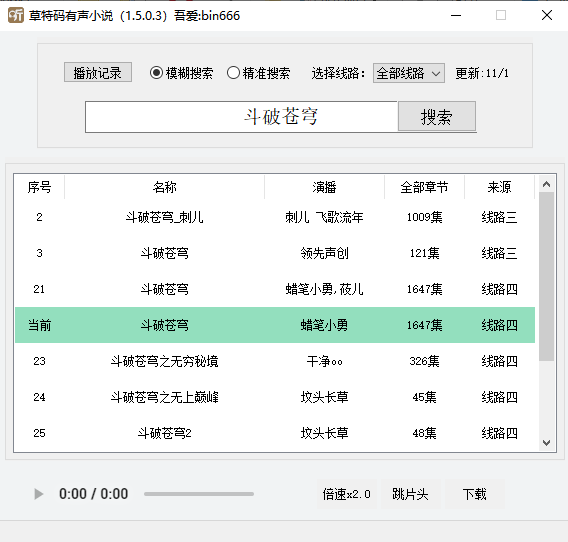Toggle the 倍速x2.0 playback speed

[x=347, y=494]
